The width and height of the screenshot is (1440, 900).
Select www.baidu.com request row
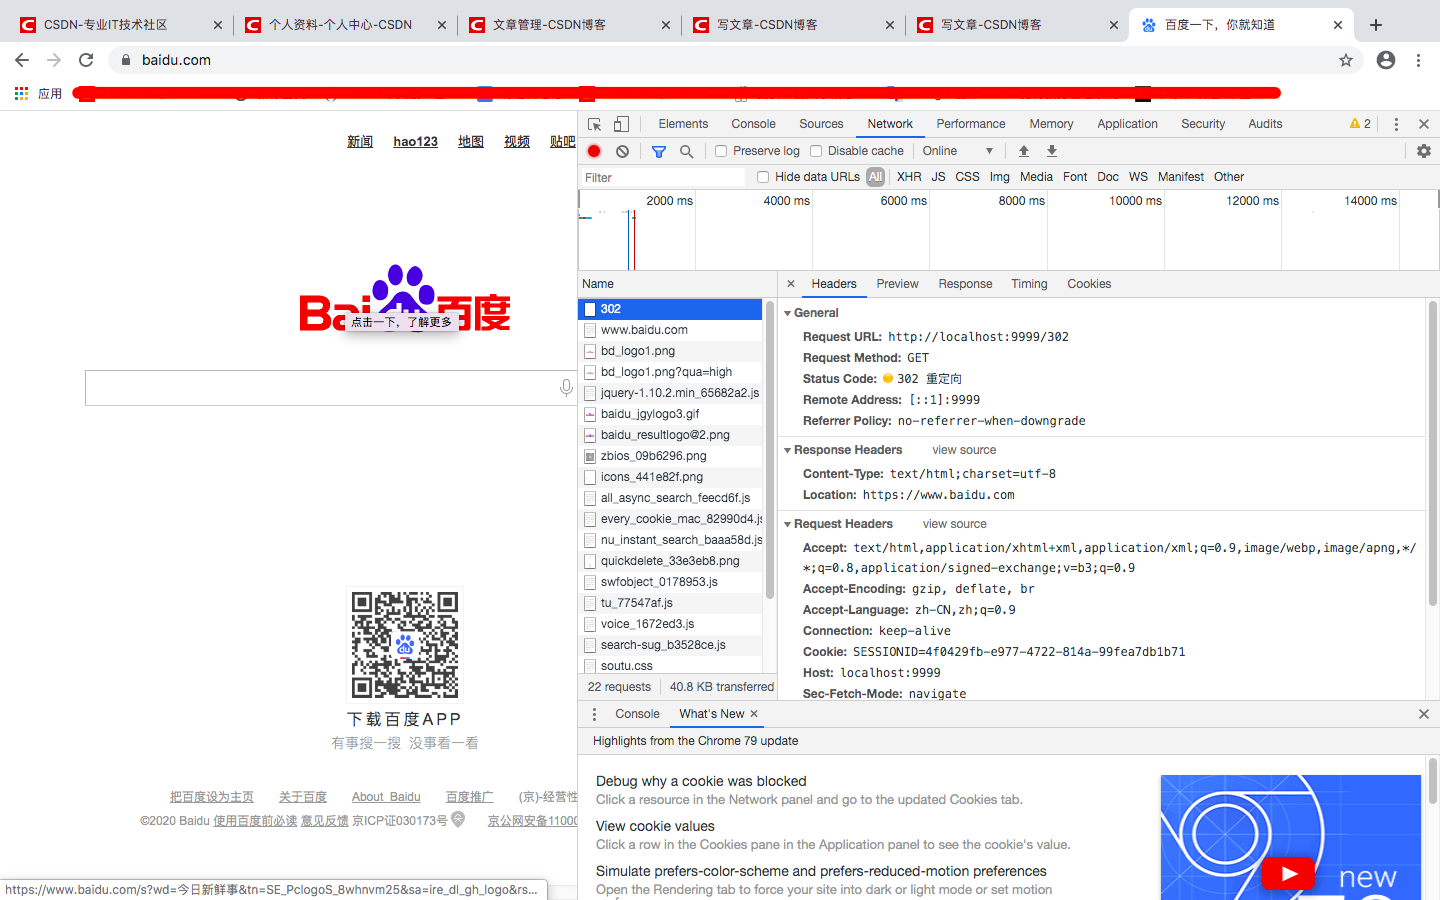coord(670,330)
